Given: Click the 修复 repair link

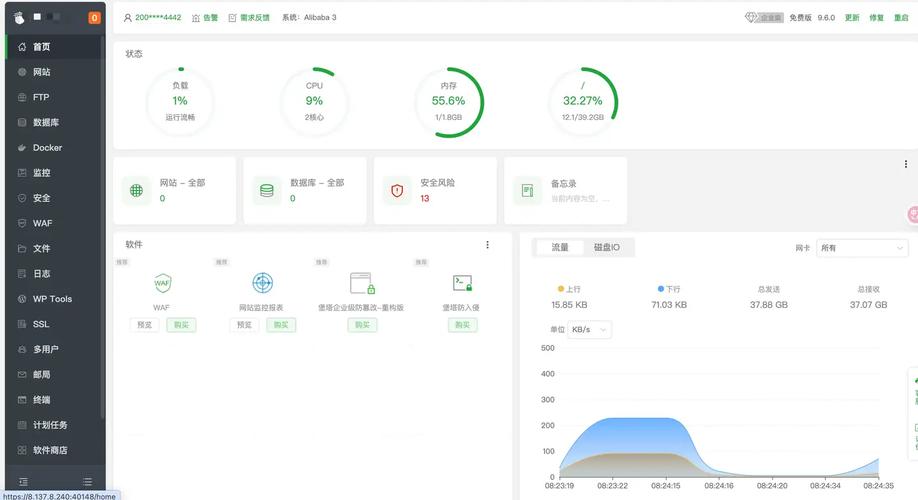Looking at the screenshot, I should click(x=876, y=18).
